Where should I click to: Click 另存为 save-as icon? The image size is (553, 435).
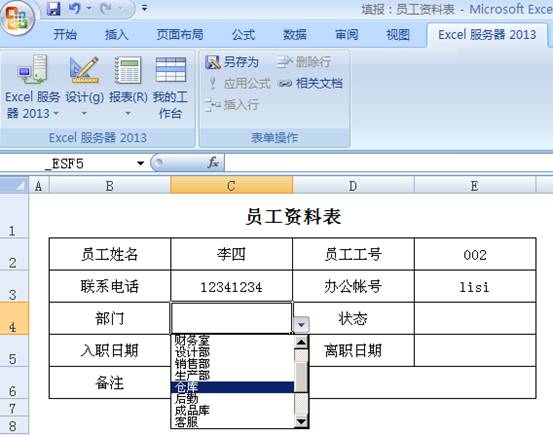pos(213,62)
